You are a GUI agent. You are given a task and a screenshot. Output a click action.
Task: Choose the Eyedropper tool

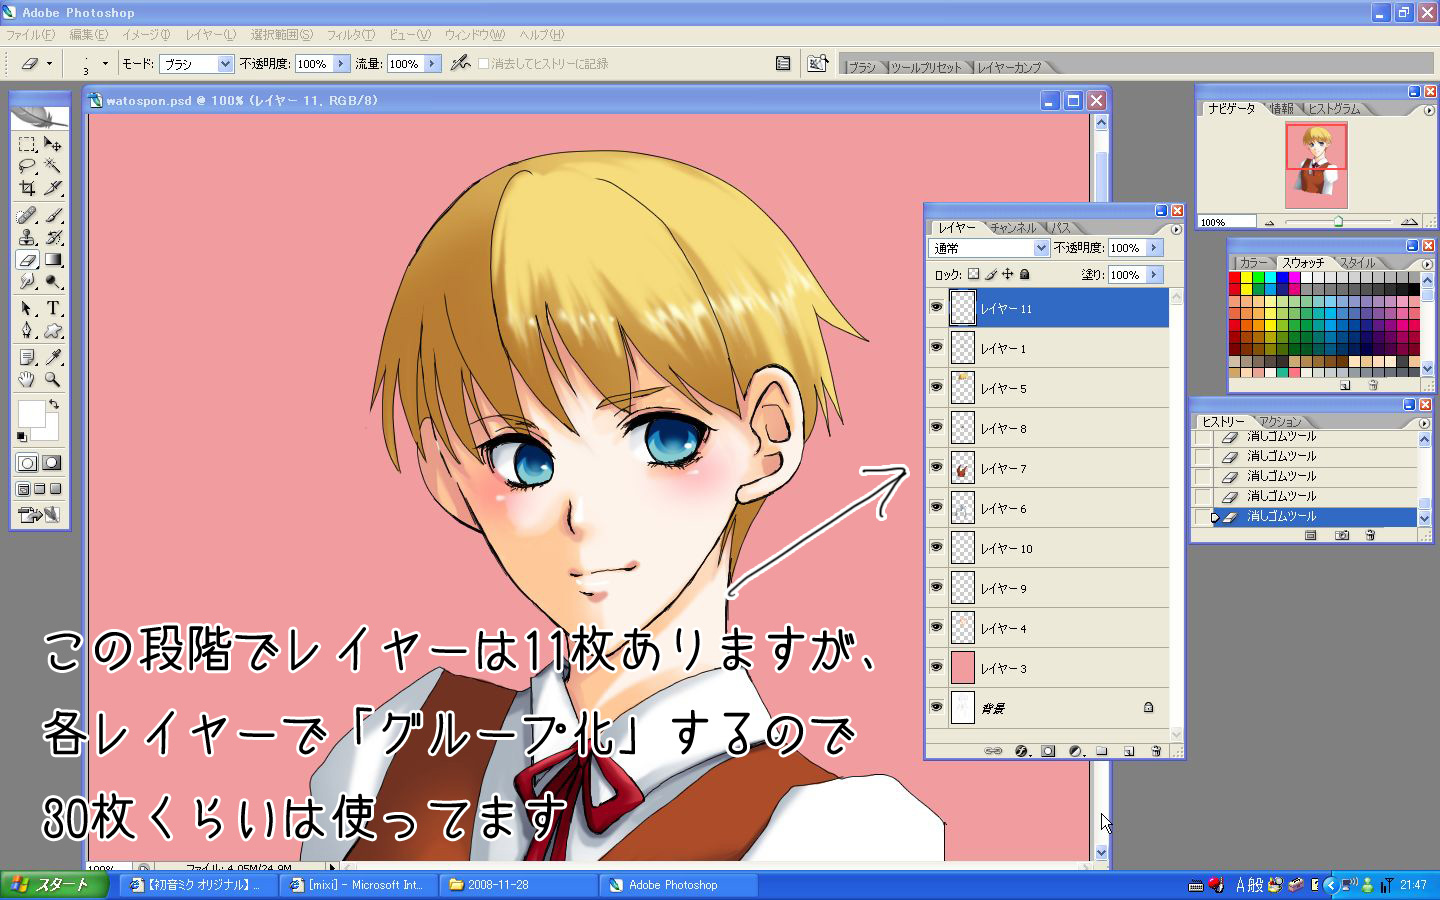point(53,357)
